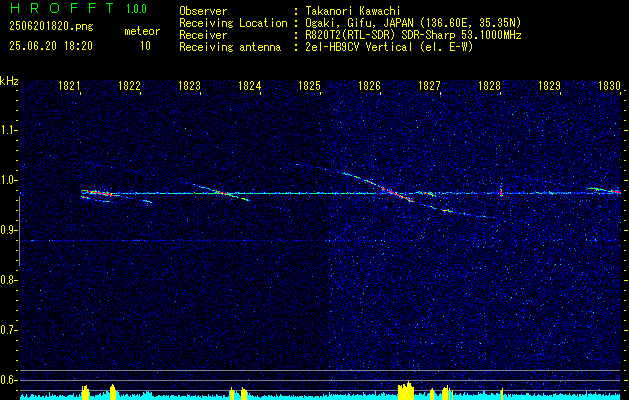629x400 pixels.
Task: Click the 1821 time axis label
Action: [69, 86]
